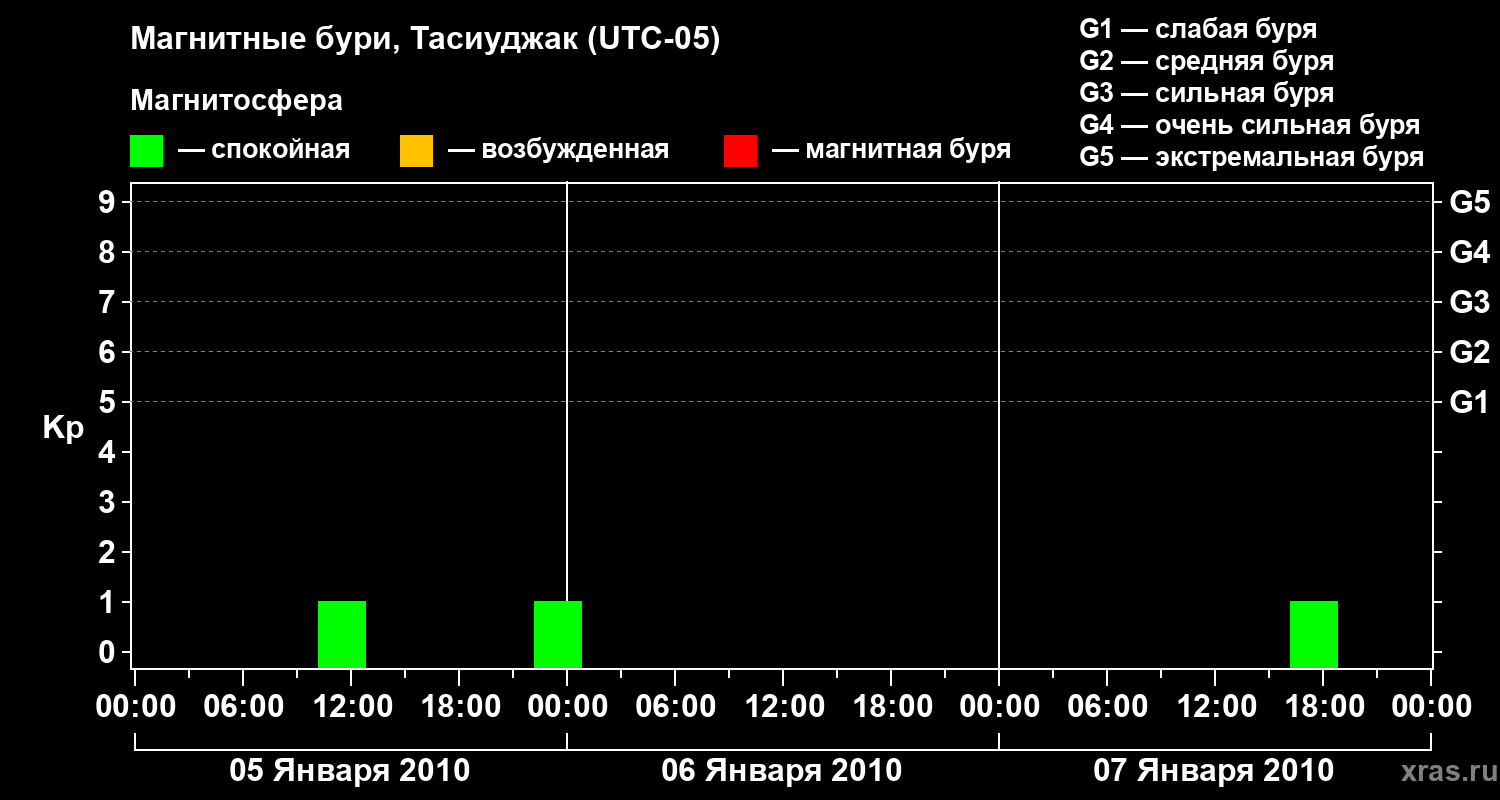The width and height of the screenshot is (1500, 800).
Task: Click the 'G2 — средняя буря' legend line
Action: pyautogui.click(x=1206, y=61)
